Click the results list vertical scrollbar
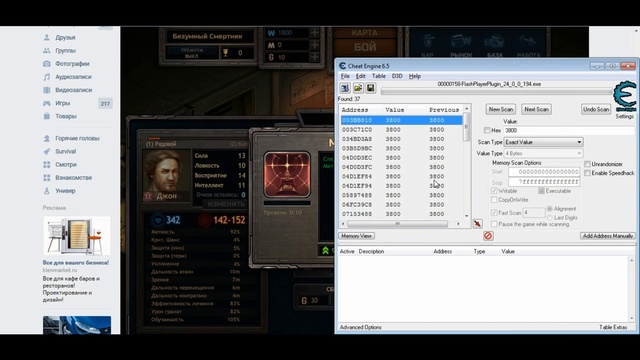This screenshot has height=360, width=640. click(x=467, y=162)
